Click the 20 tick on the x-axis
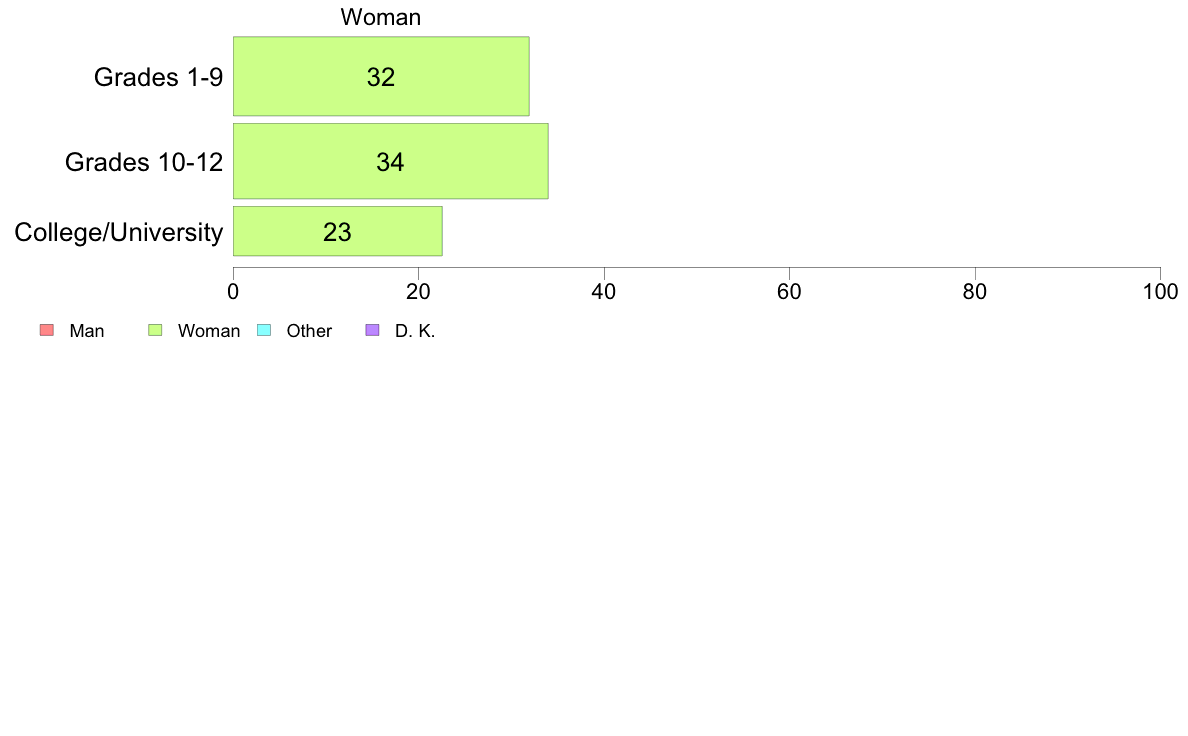Image resolution: width=1188 pixels, height=736 pixels. [418, 292]
